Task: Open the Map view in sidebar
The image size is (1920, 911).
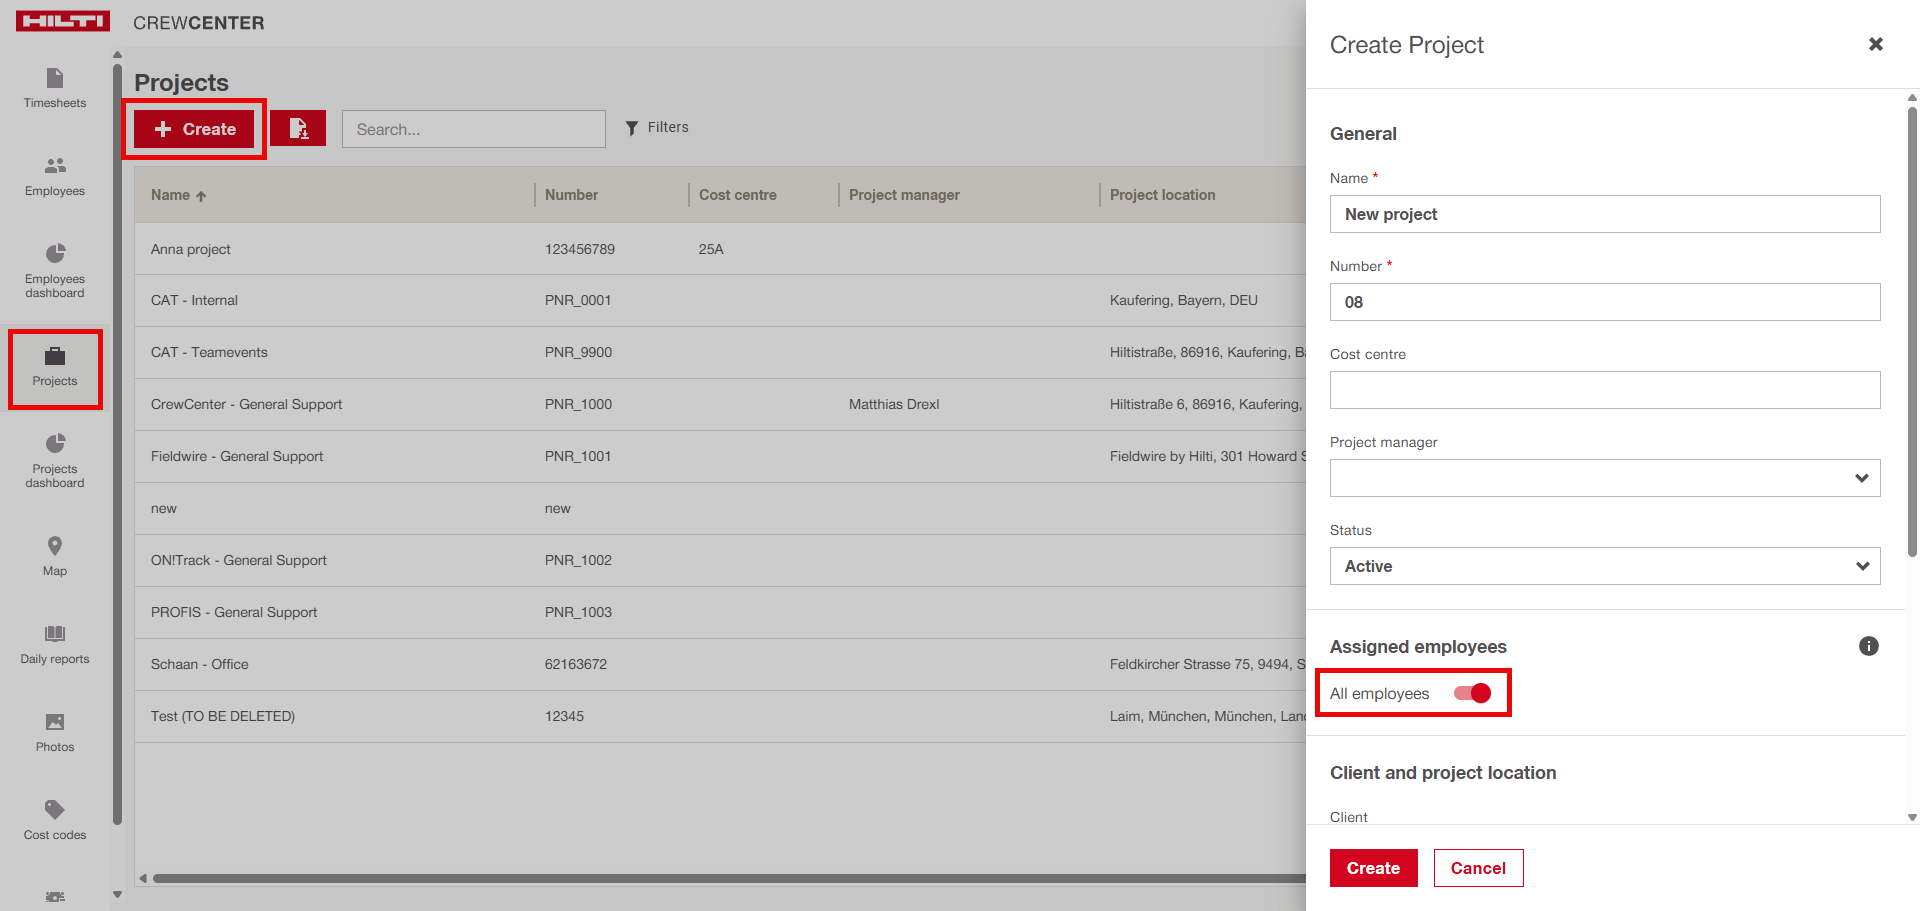Action: tap(55, 556)
